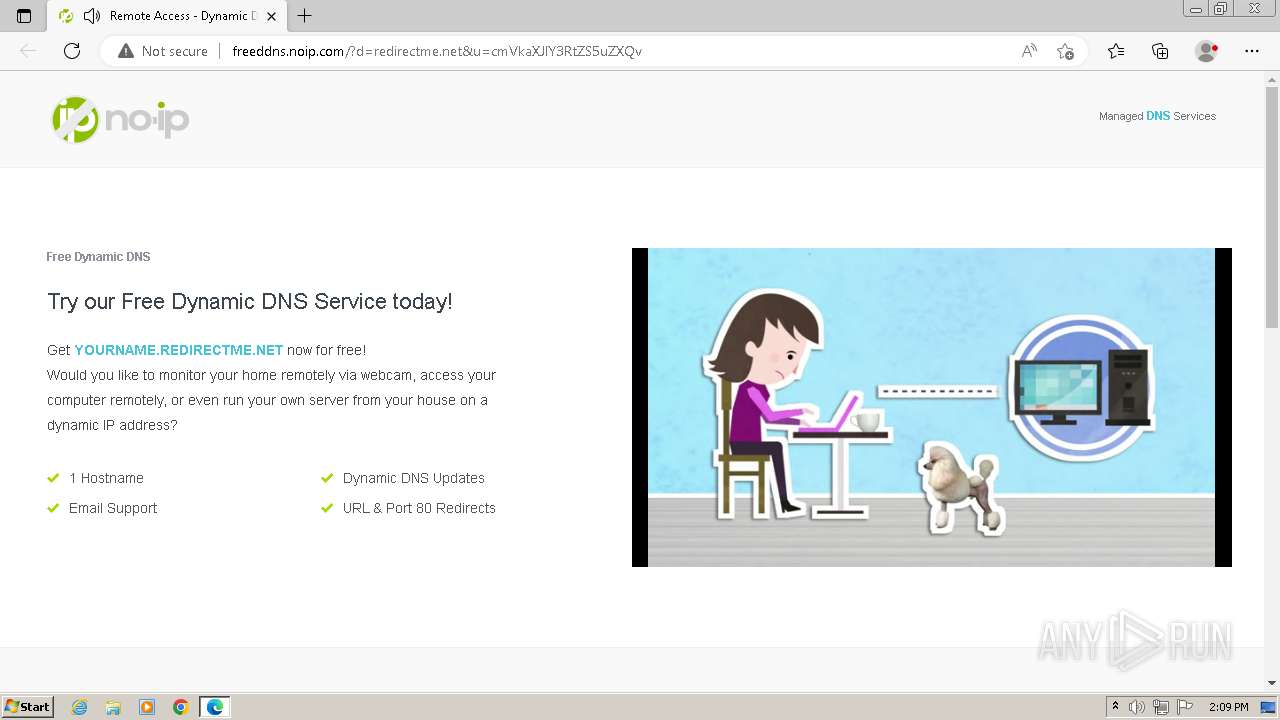Viewport: 1280px width, 720px height.
Task: Open the Collections icon
Action: point(1160,51)
